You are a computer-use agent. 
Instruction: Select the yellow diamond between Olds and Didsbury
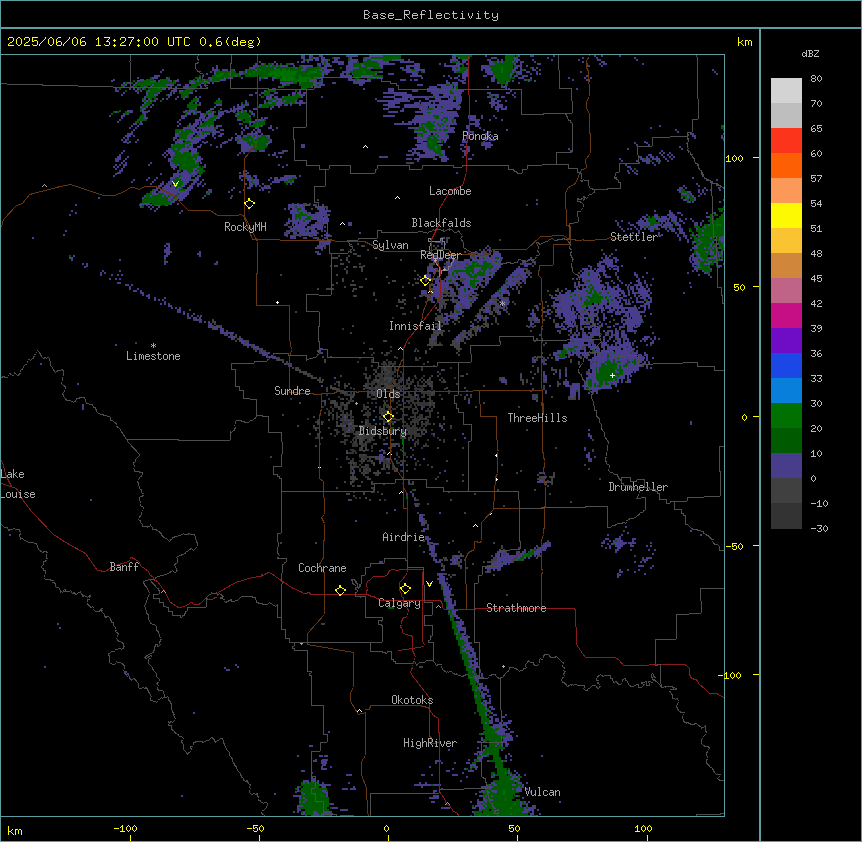click(x=388, y=417)
